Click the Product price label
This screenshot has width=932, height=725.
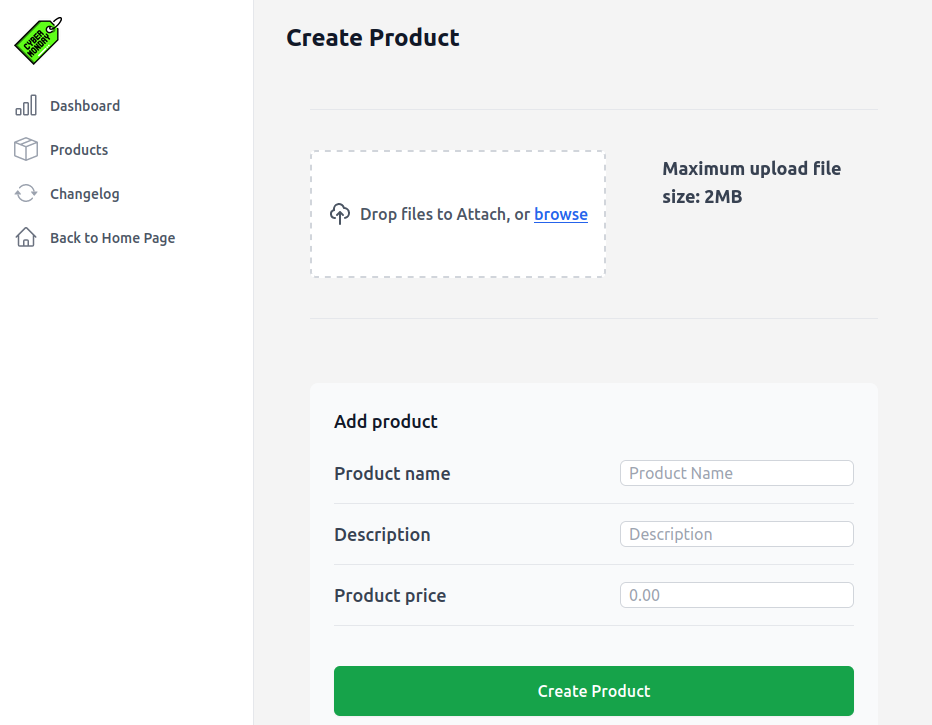(390, 596)
